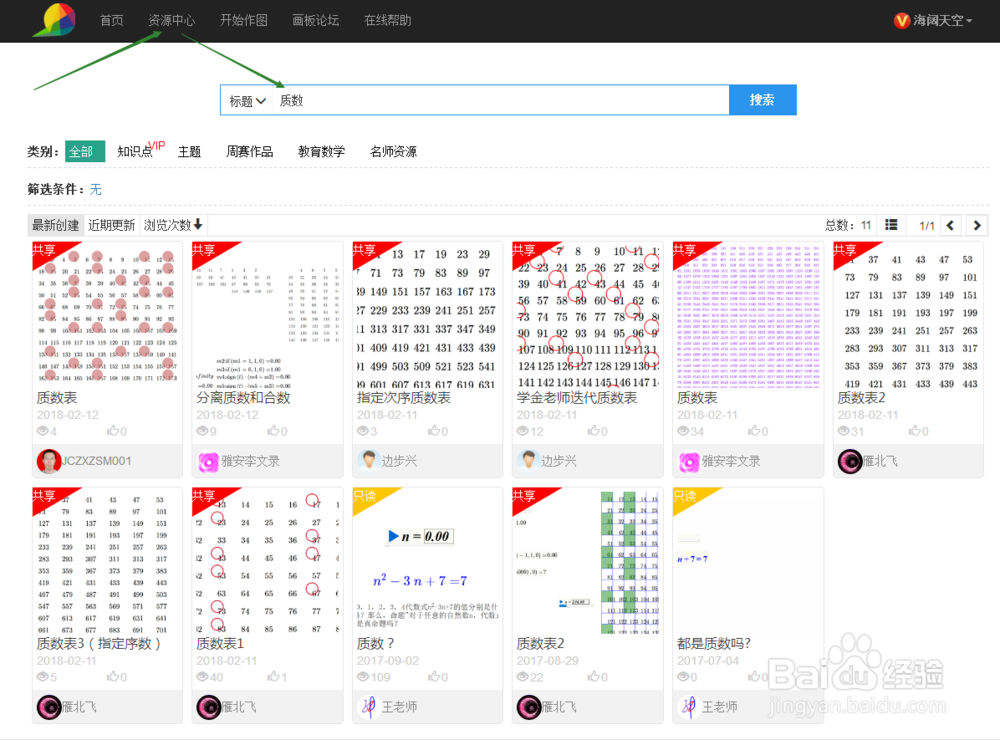Click the previous page arrow
The image size is (1000, 740).
coord(950,225)
